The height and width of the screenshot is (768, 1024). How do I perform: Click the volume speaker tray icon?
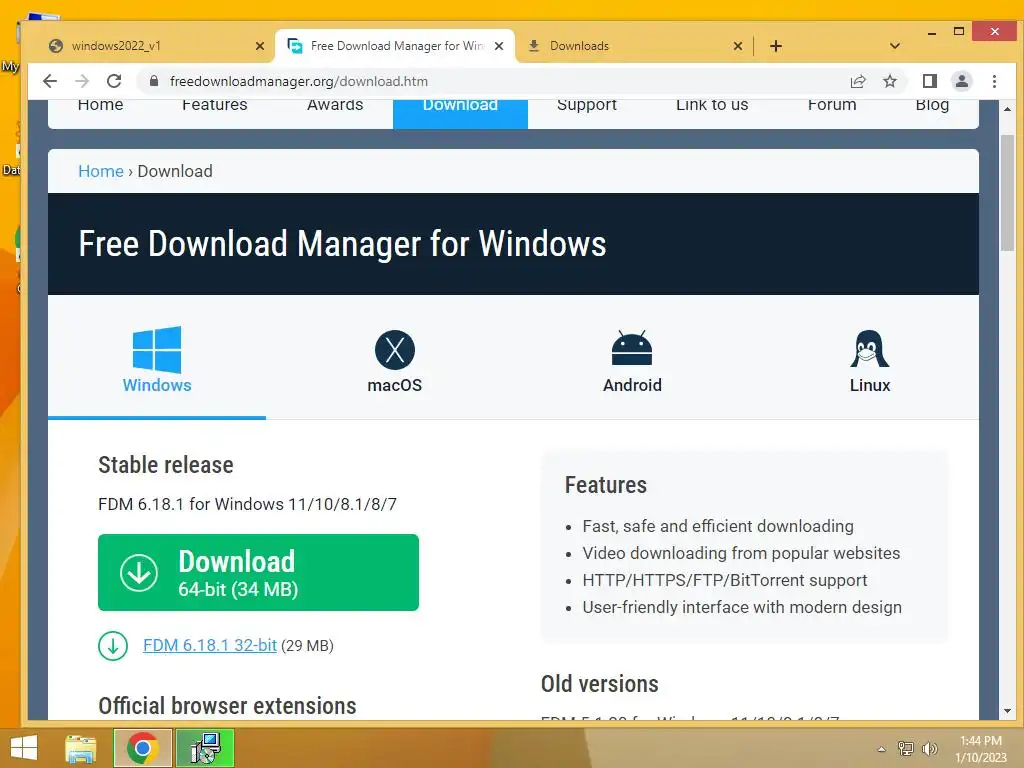click(x=929, y=749)
